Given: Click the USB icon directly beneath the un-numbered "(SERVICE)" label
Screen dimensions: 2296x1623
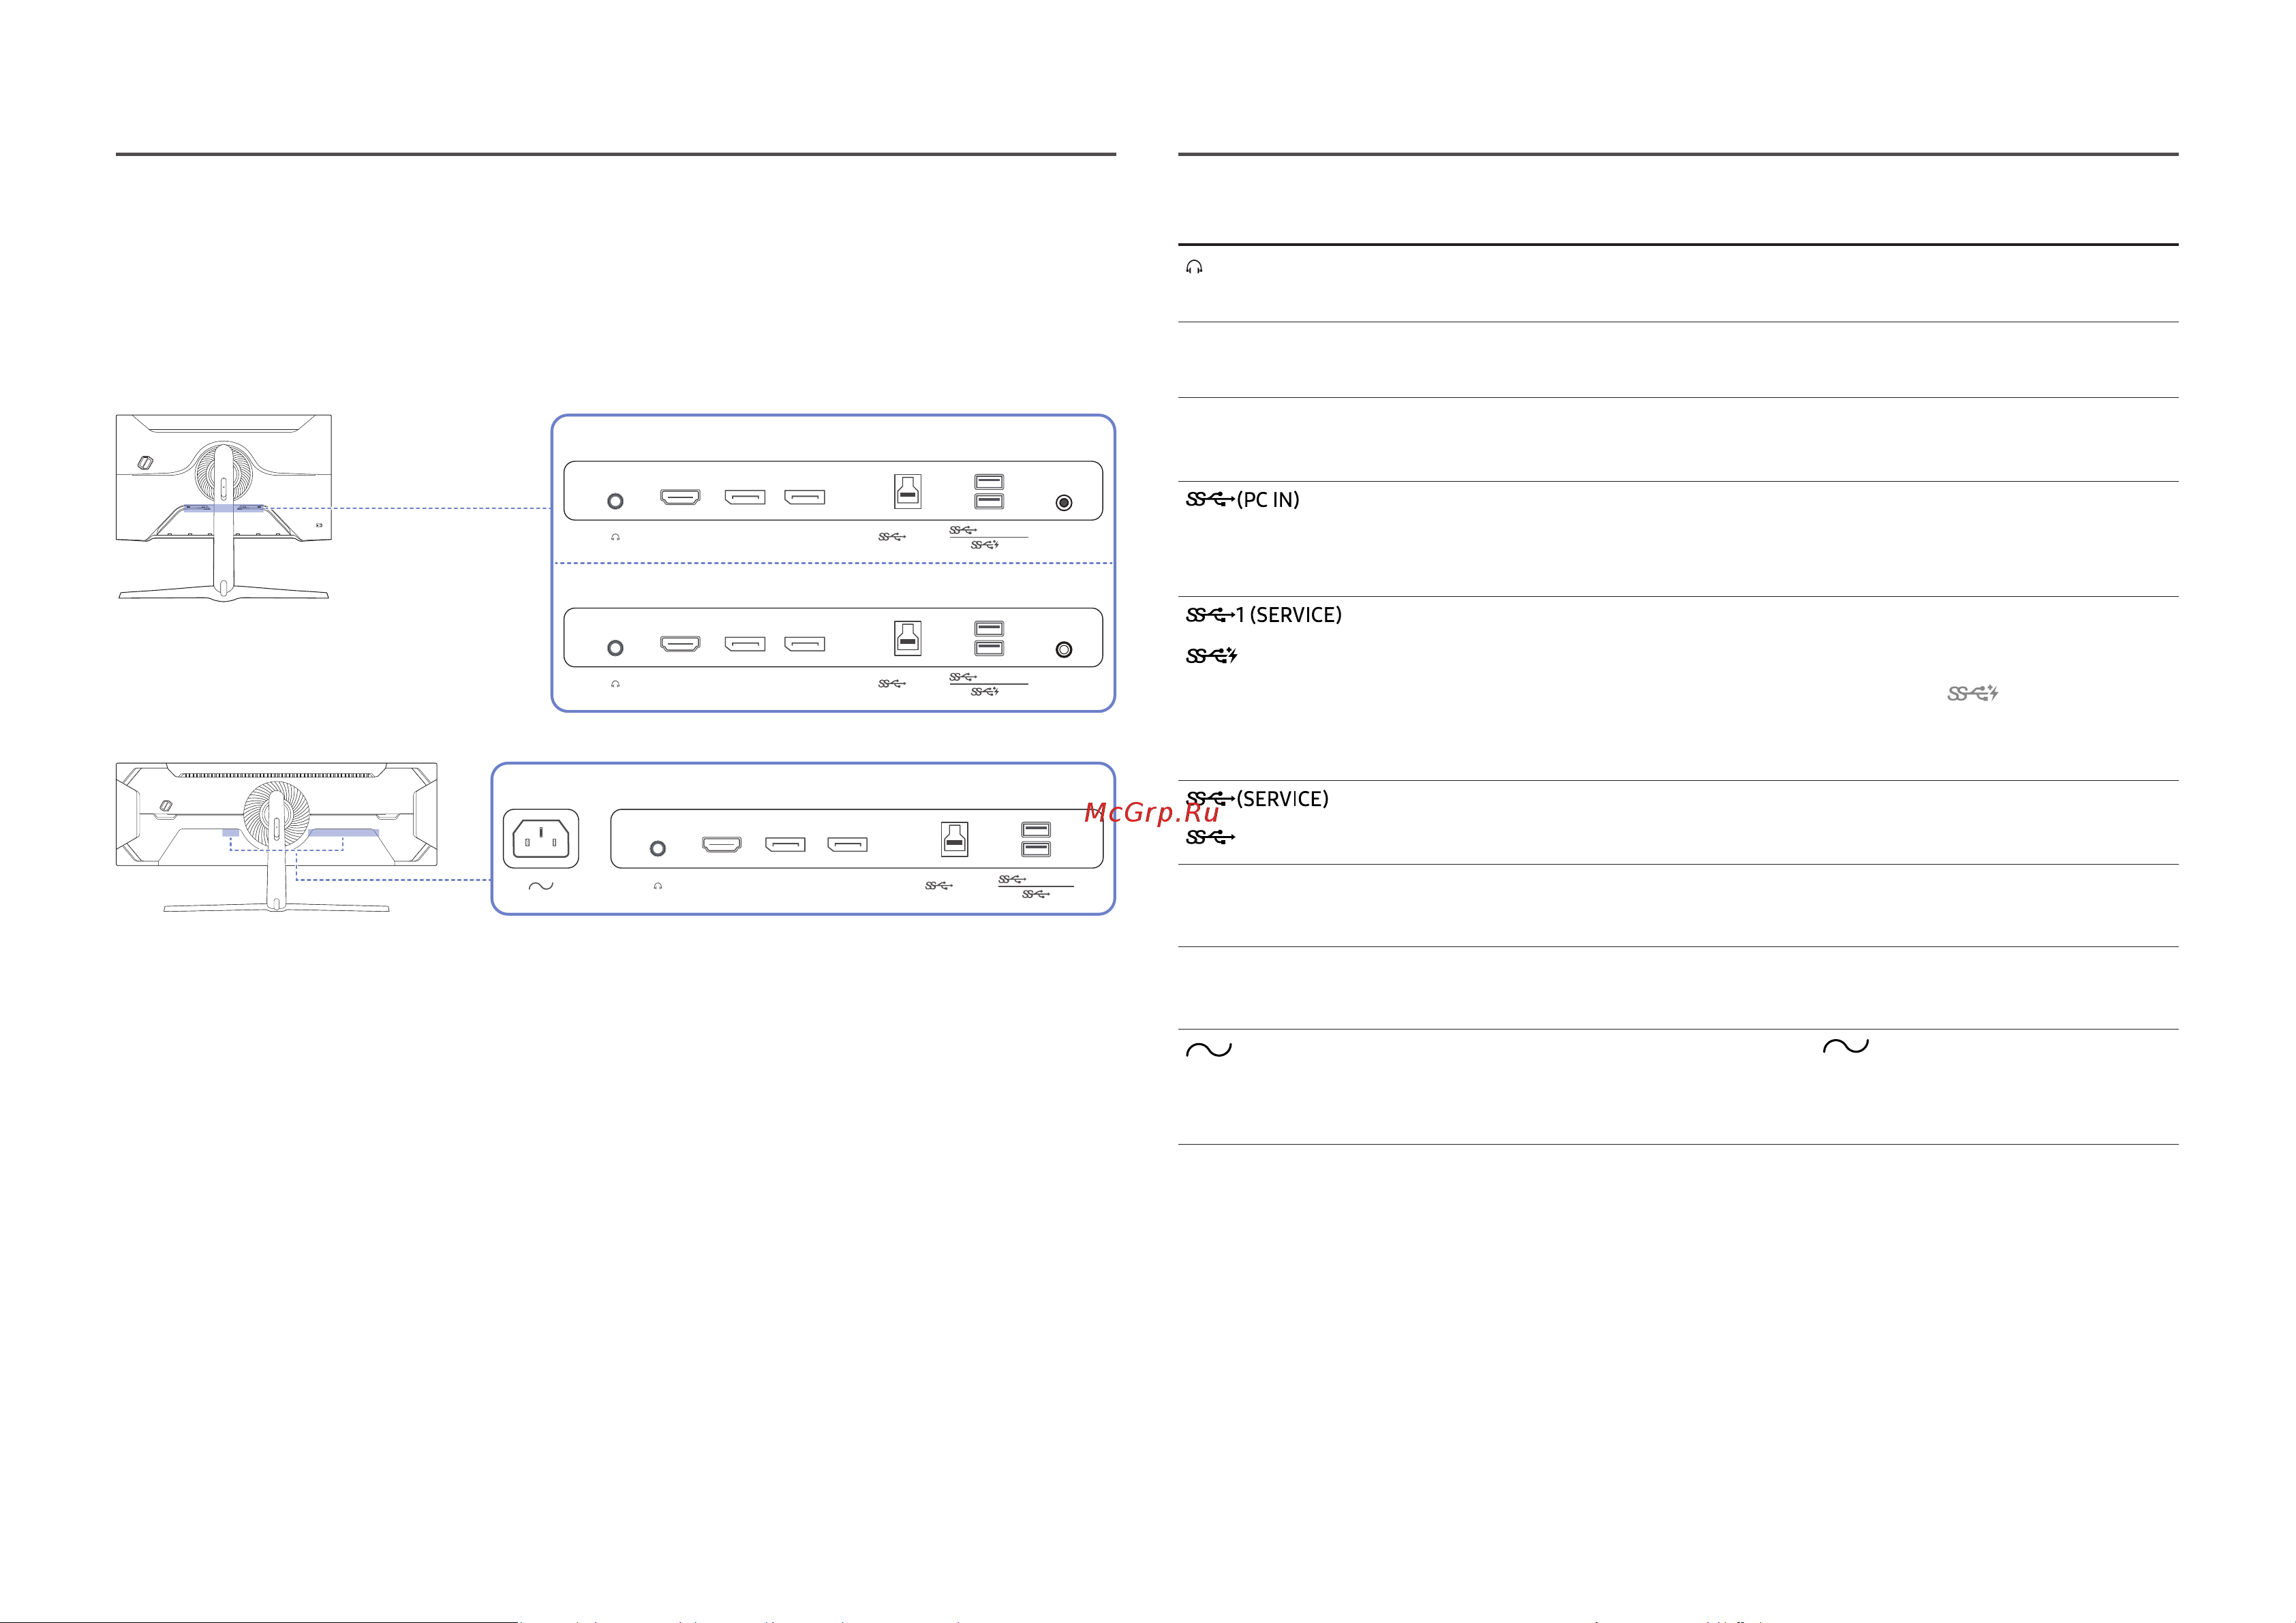Looking at the screenshot, I should click(1210, 837).
